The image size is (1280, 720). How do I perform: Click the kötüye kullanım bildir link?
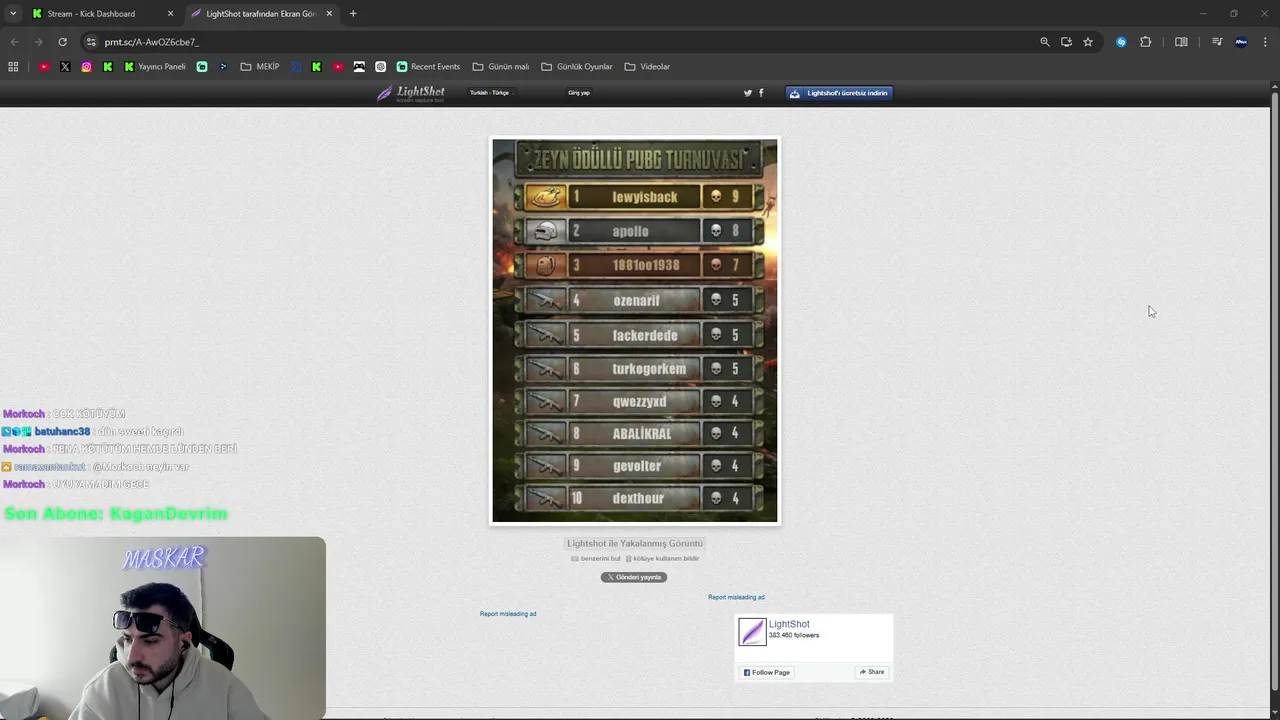tap(663, 559)
